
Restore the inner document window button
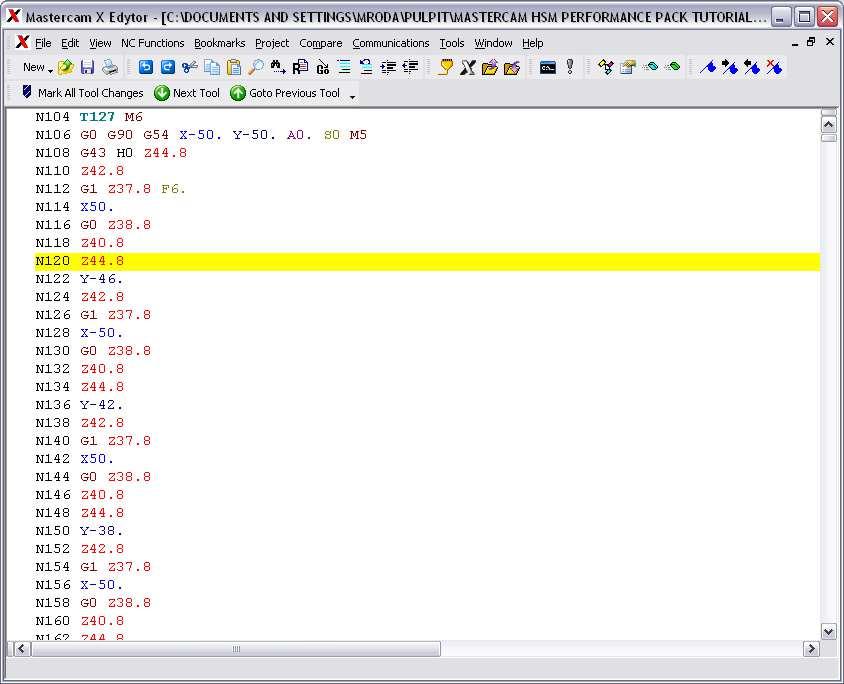pos(811,42)
